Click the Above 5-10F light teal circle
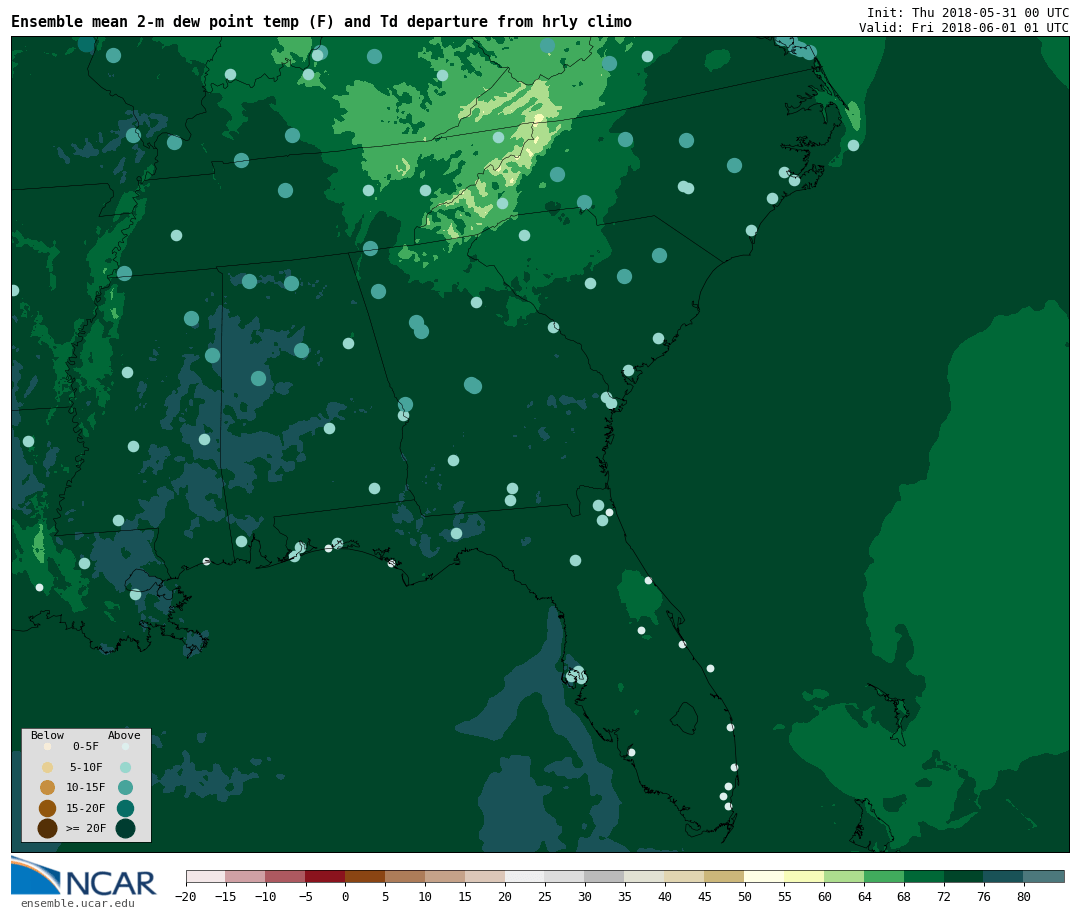 click(x=125, y=768)
